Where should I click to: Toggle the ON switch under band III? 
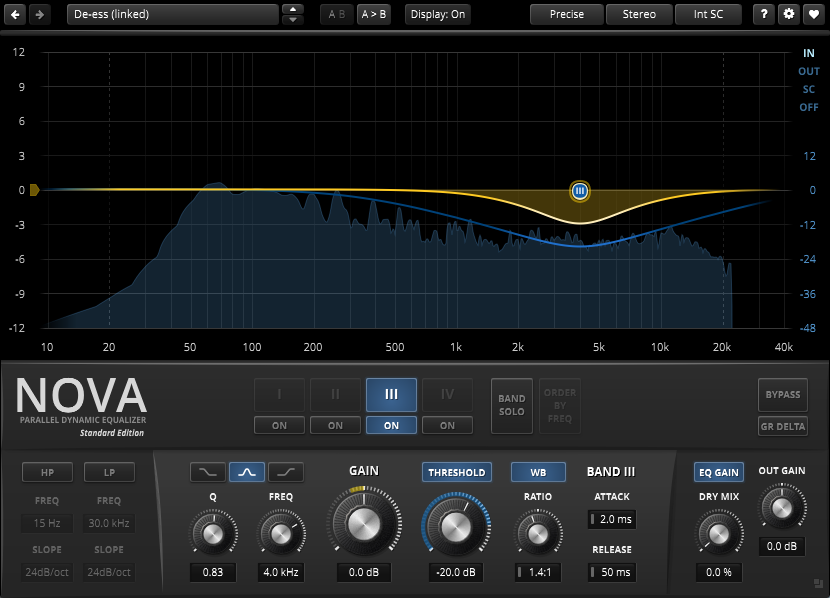pyautogui.click(x=391, y=425)
